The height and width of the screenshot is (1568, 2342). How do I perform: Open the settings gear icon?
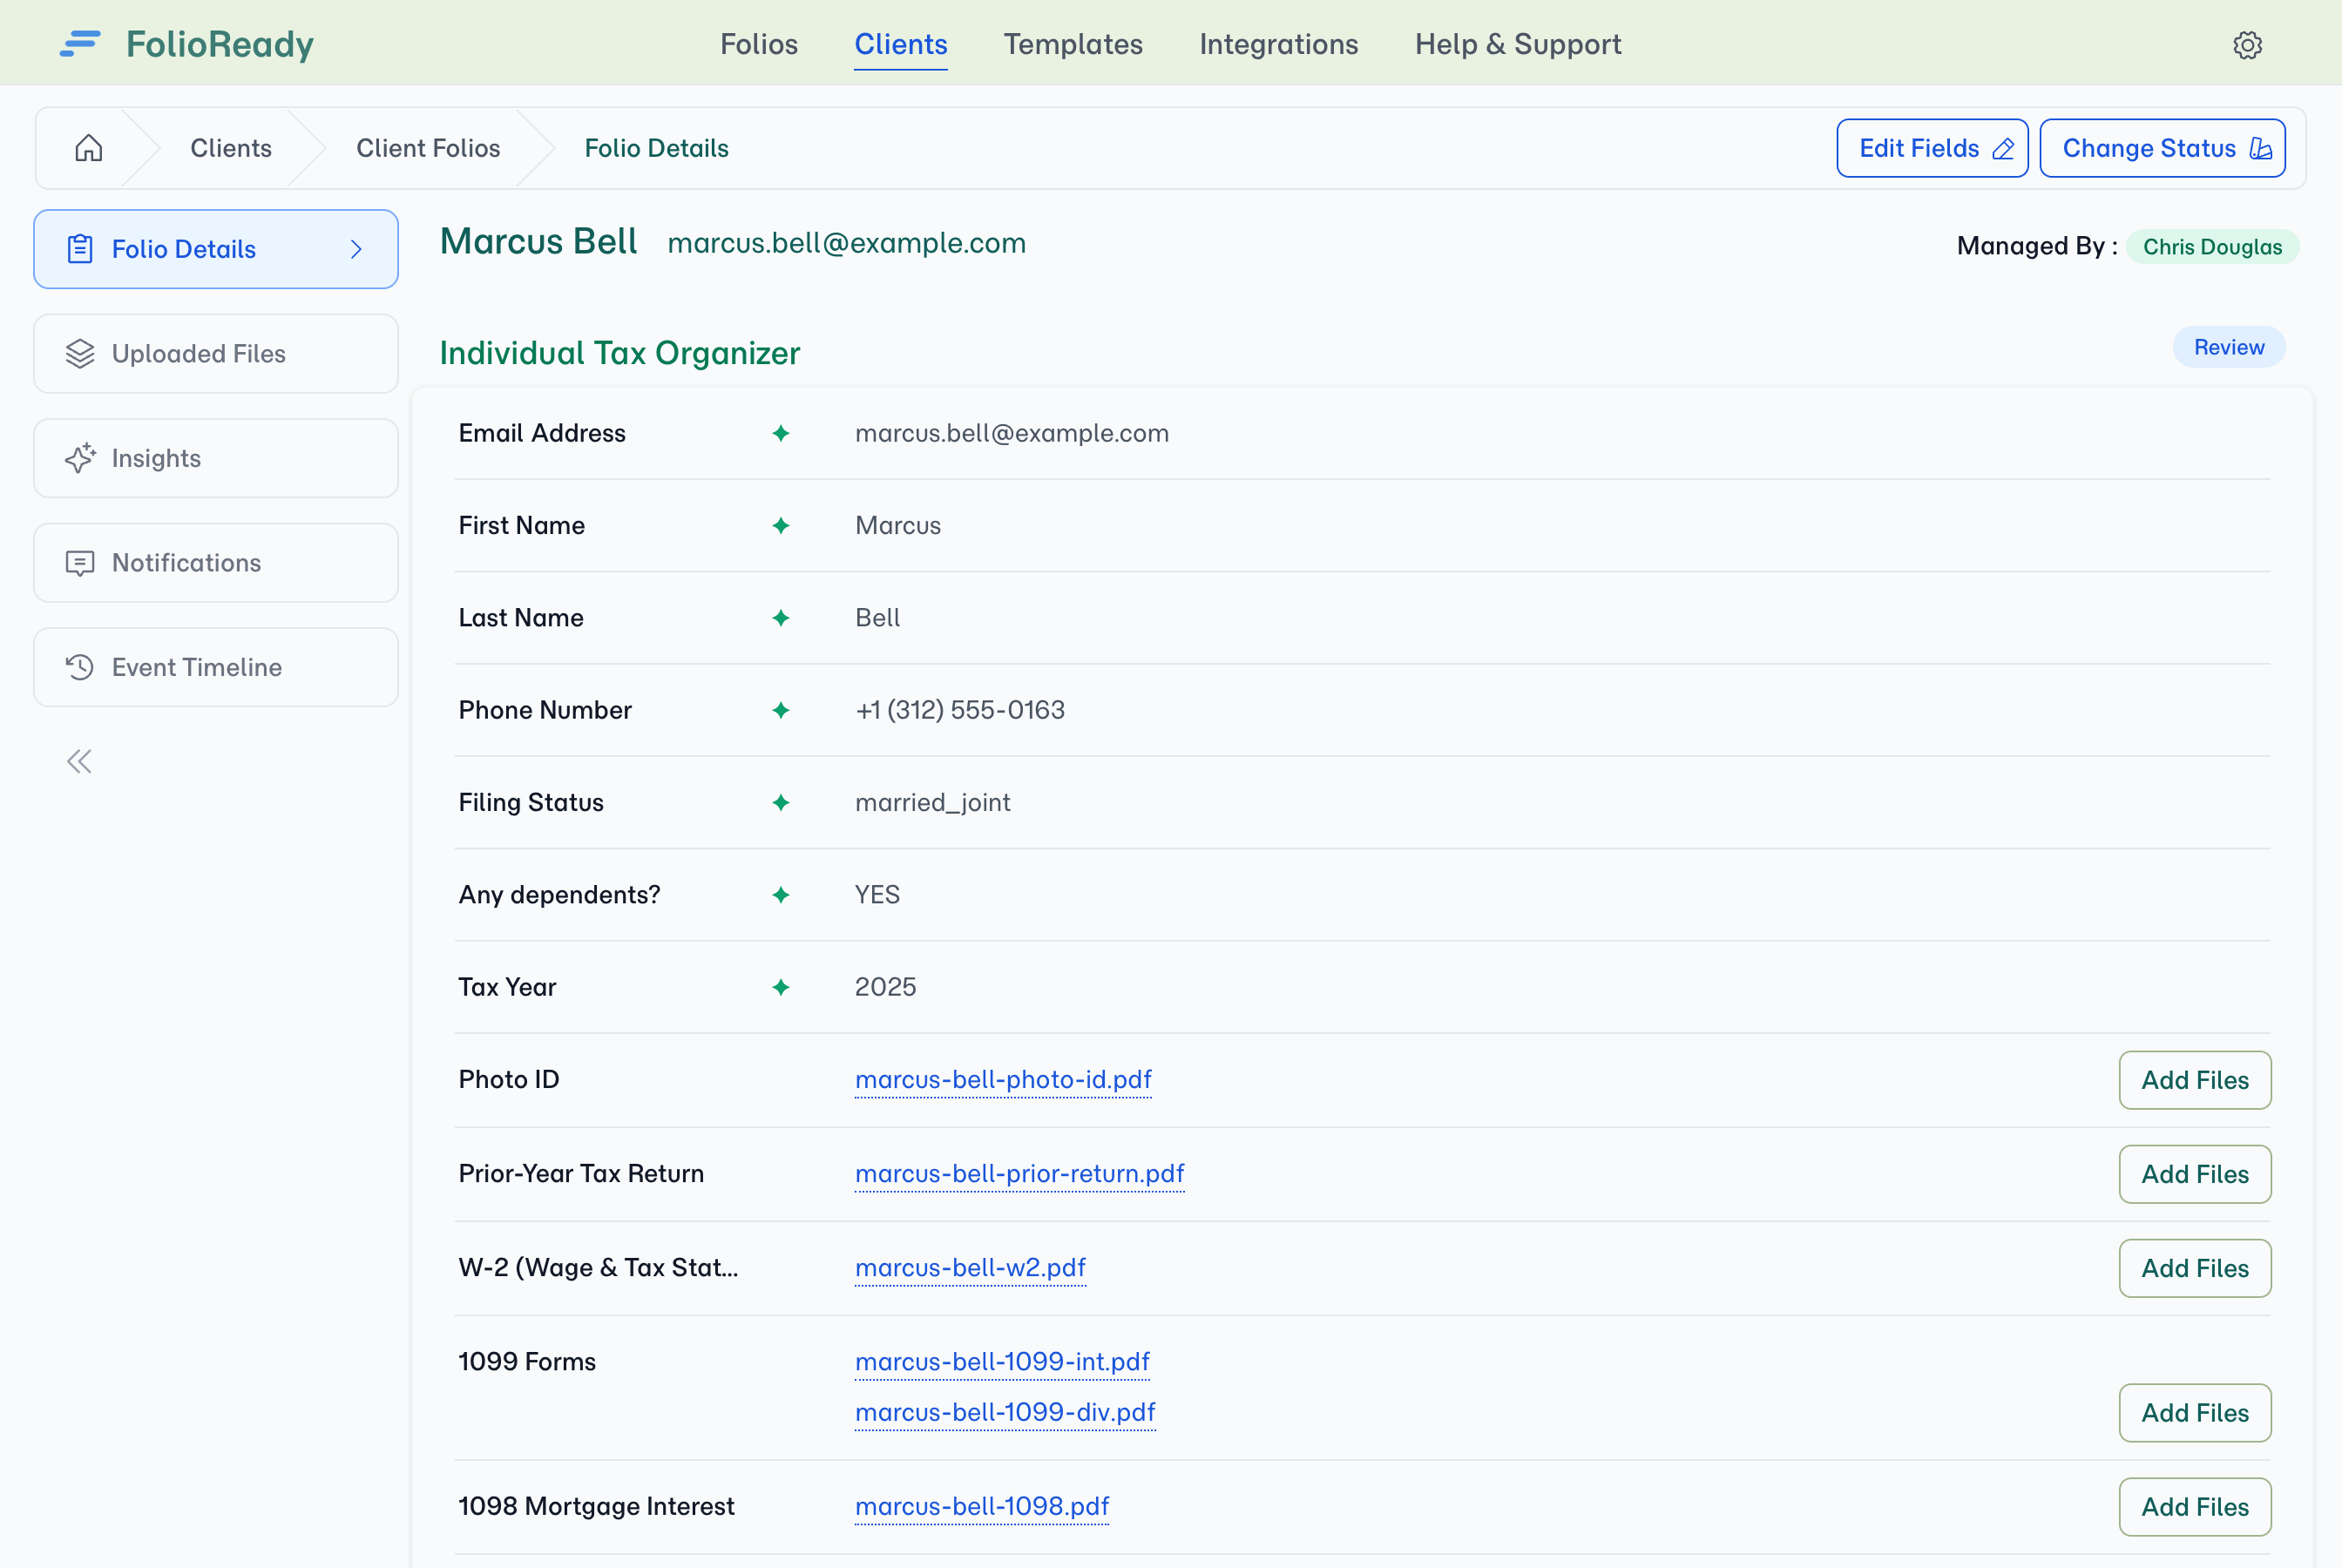(x=2247, y=45)
